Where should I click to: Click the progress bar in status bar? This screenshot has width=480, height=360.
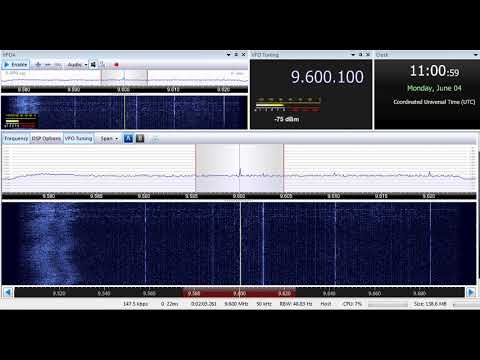[388, 304]
